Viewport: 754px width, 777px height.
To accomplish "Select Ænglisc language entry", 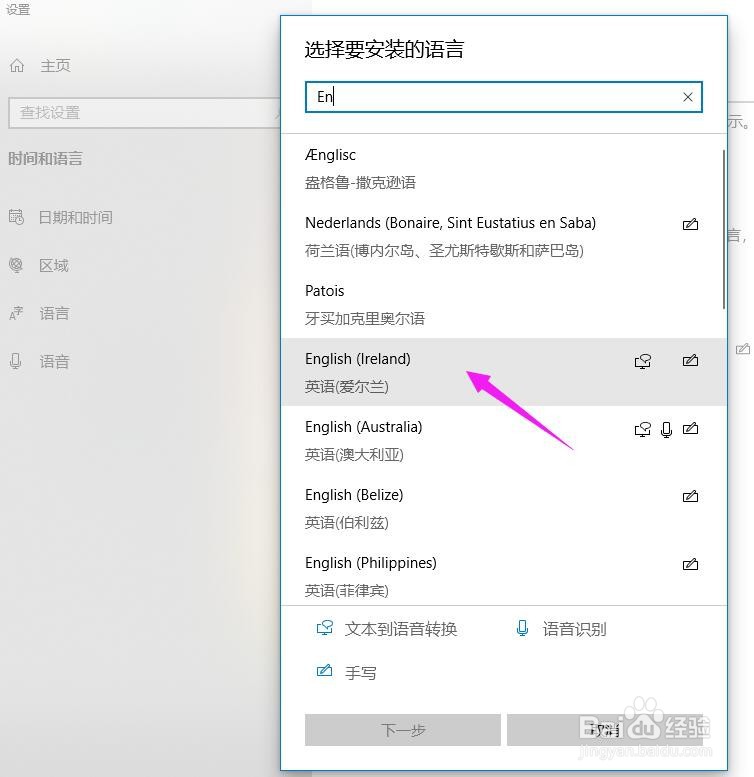I will point(503,168).
